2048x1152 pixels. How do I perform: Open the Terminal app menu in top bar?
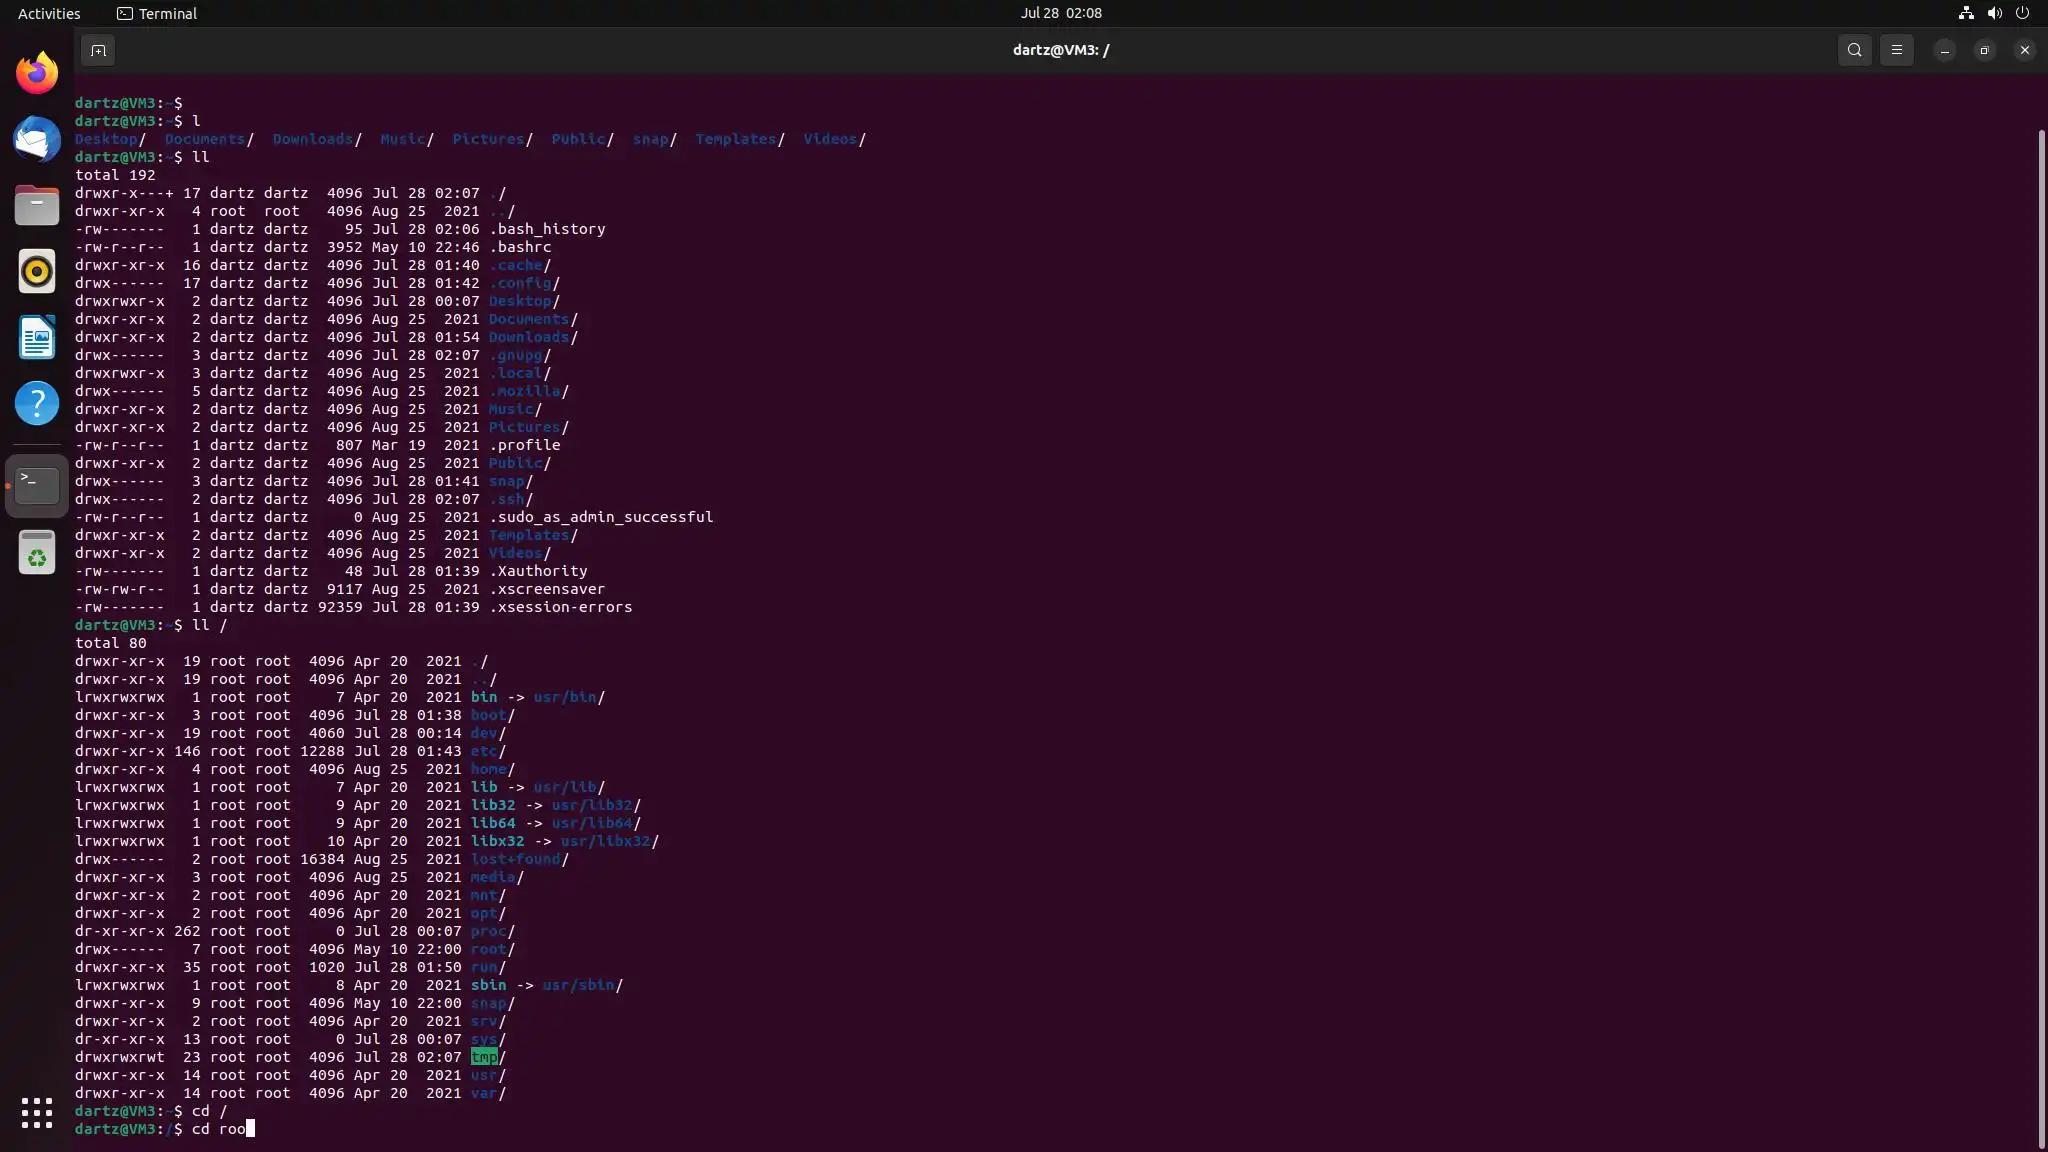[x=157, y=13]
